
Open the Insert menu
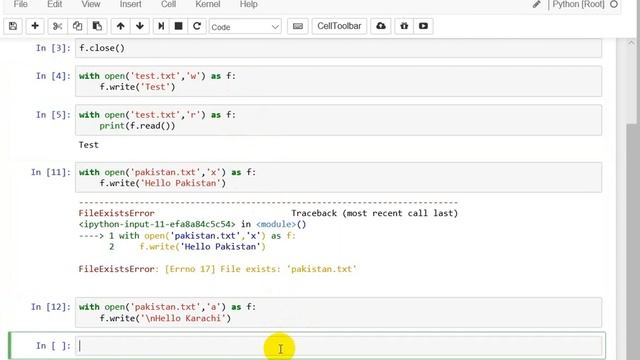pos(130,4)
